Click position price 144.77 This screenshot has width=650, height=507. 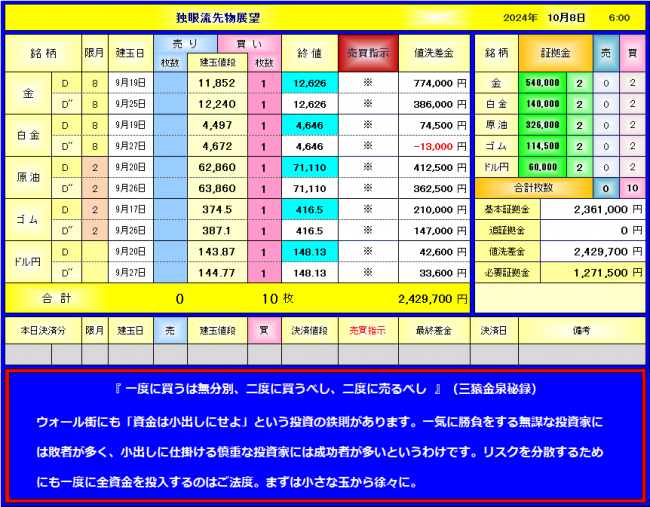point(217,273)
